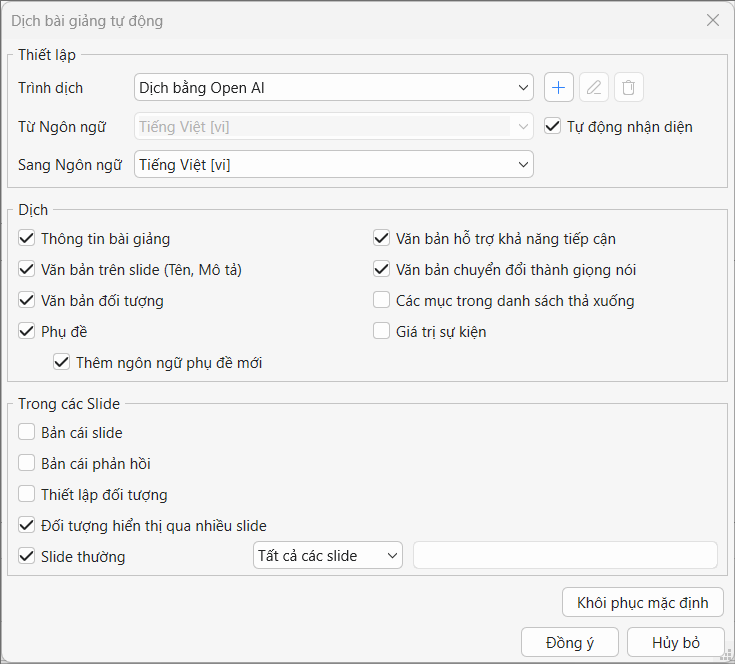
Task: Toggle the Phụ đề checkbox
Action: 26,331
